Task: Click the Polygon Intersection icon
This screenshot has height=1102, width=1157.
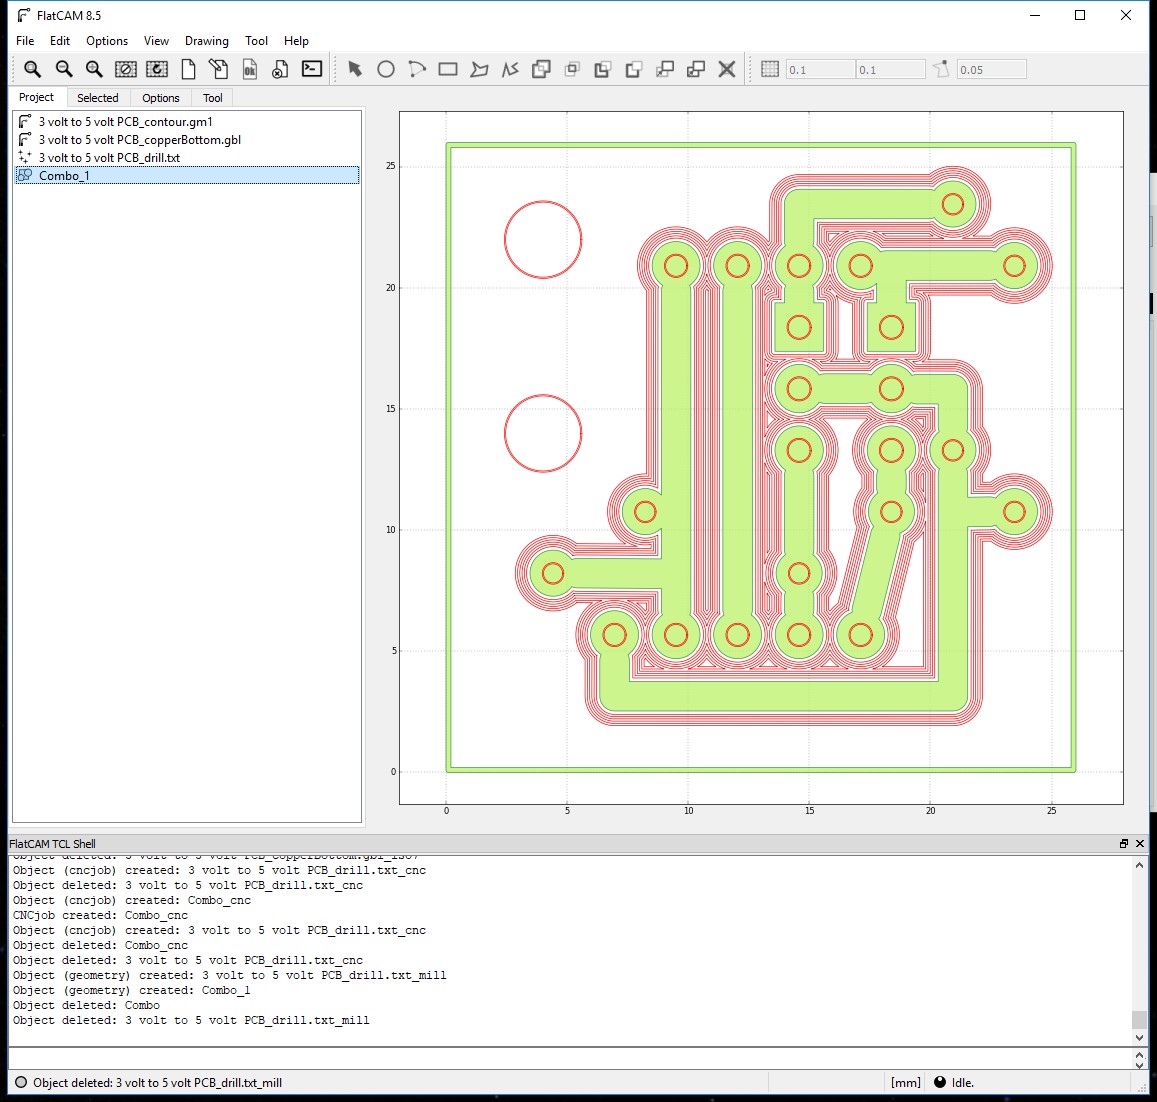Action: tap(572, 69)
